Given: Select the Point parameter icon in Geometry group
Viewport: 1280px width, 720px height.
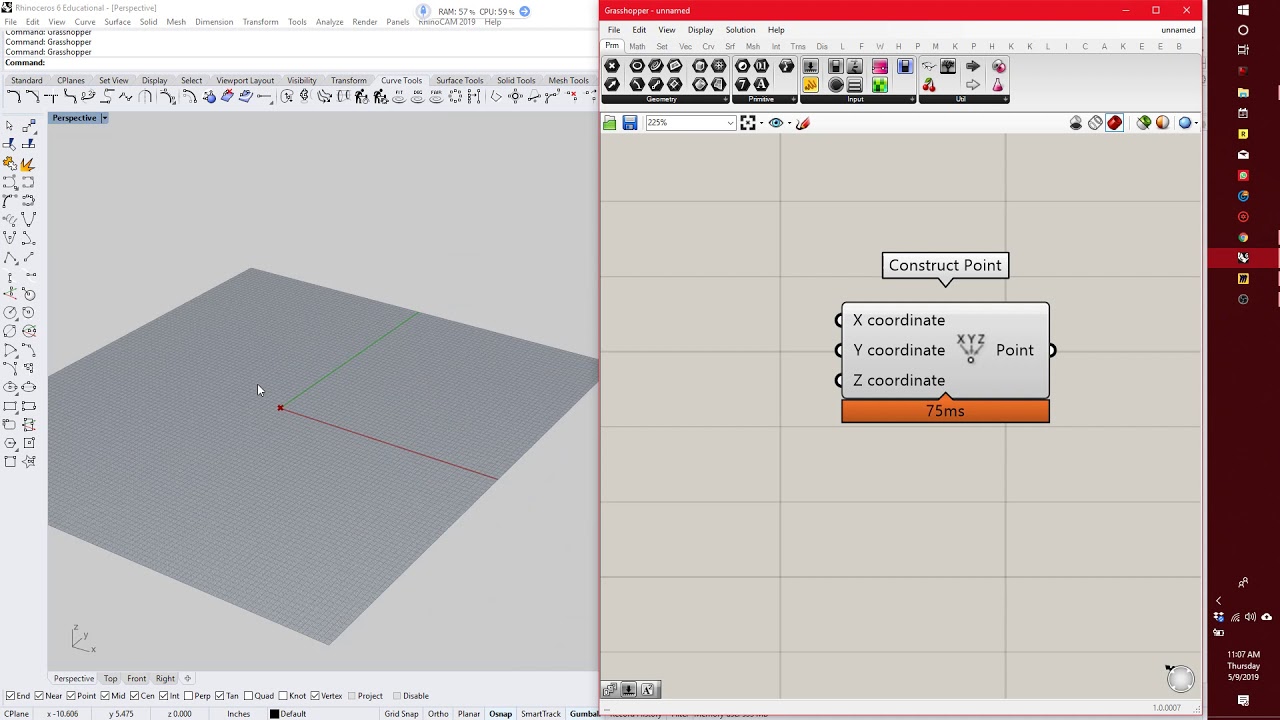Looking at the screenshot, I should [x=612, y=66].
